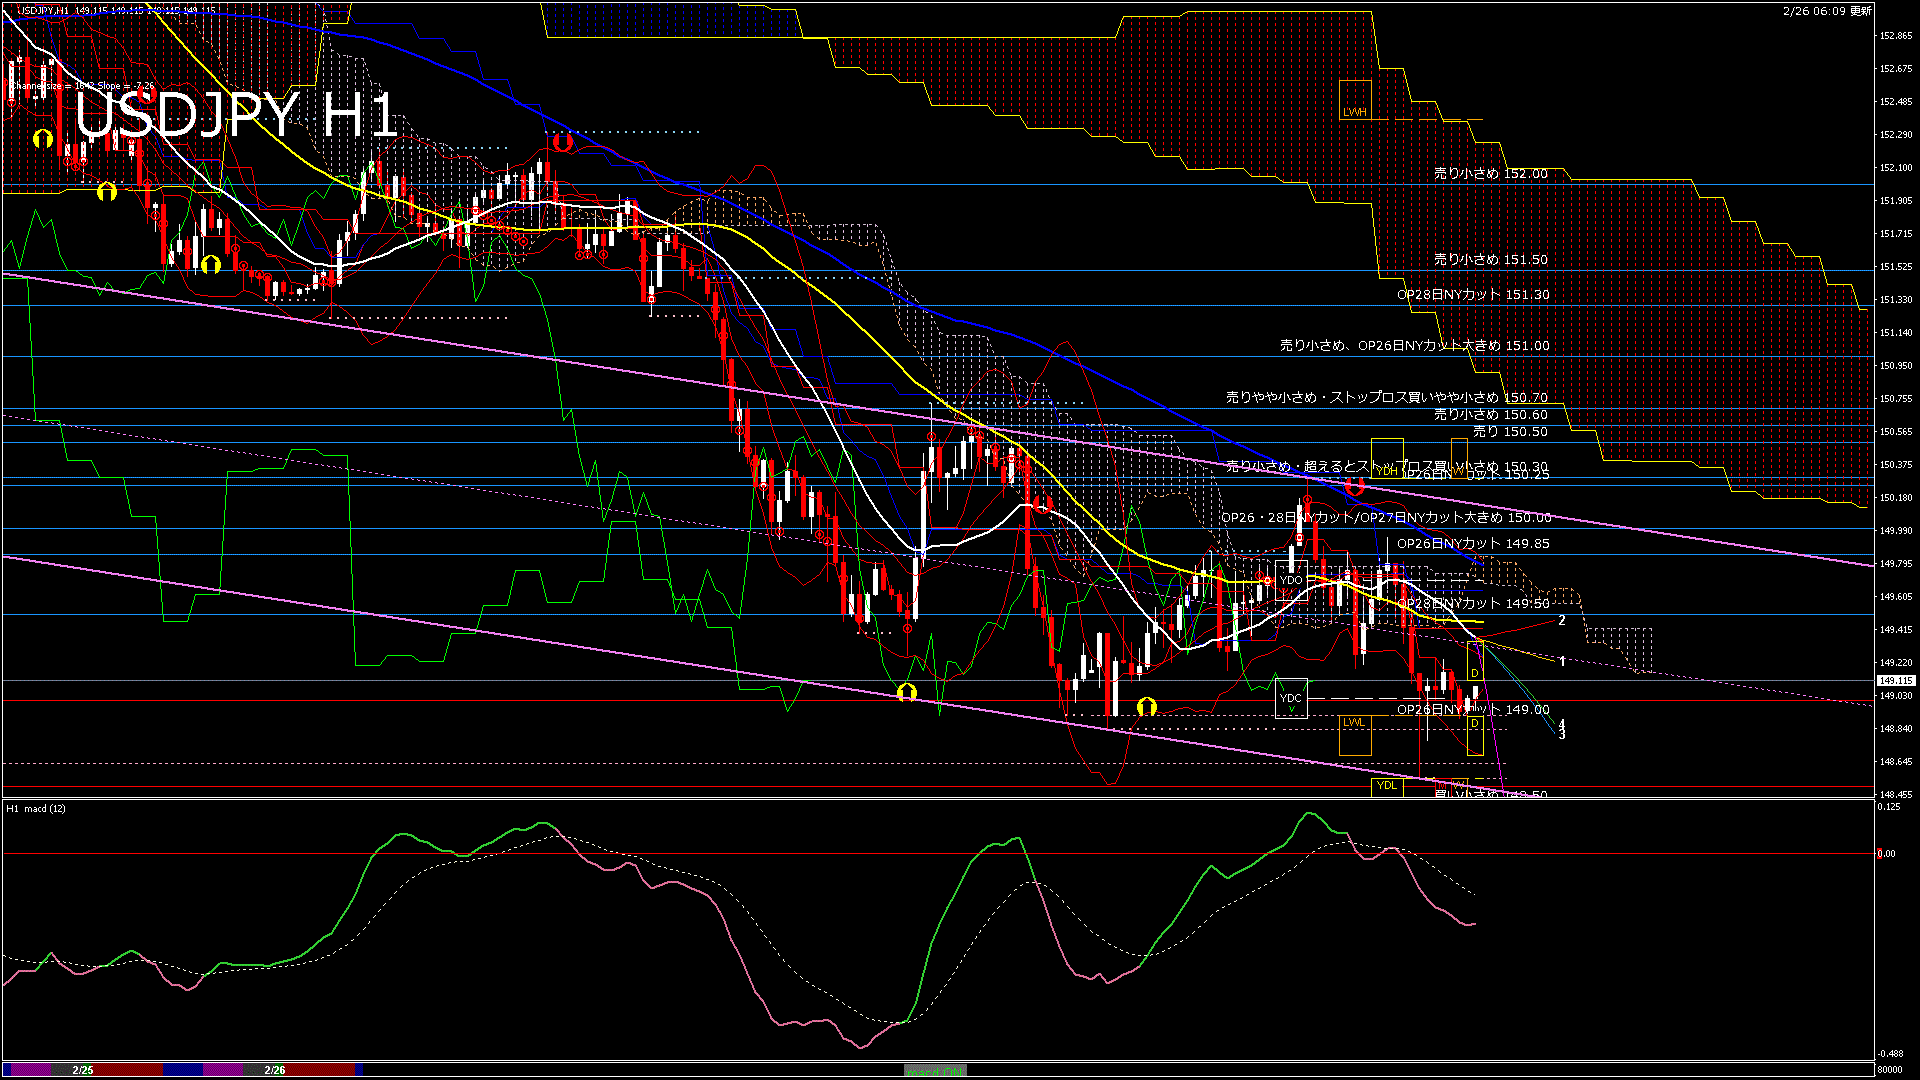Select the 売り小さめ 152.00 level label
The height and width of the screenshot is (1080, 1920).
click(1490, 173)
